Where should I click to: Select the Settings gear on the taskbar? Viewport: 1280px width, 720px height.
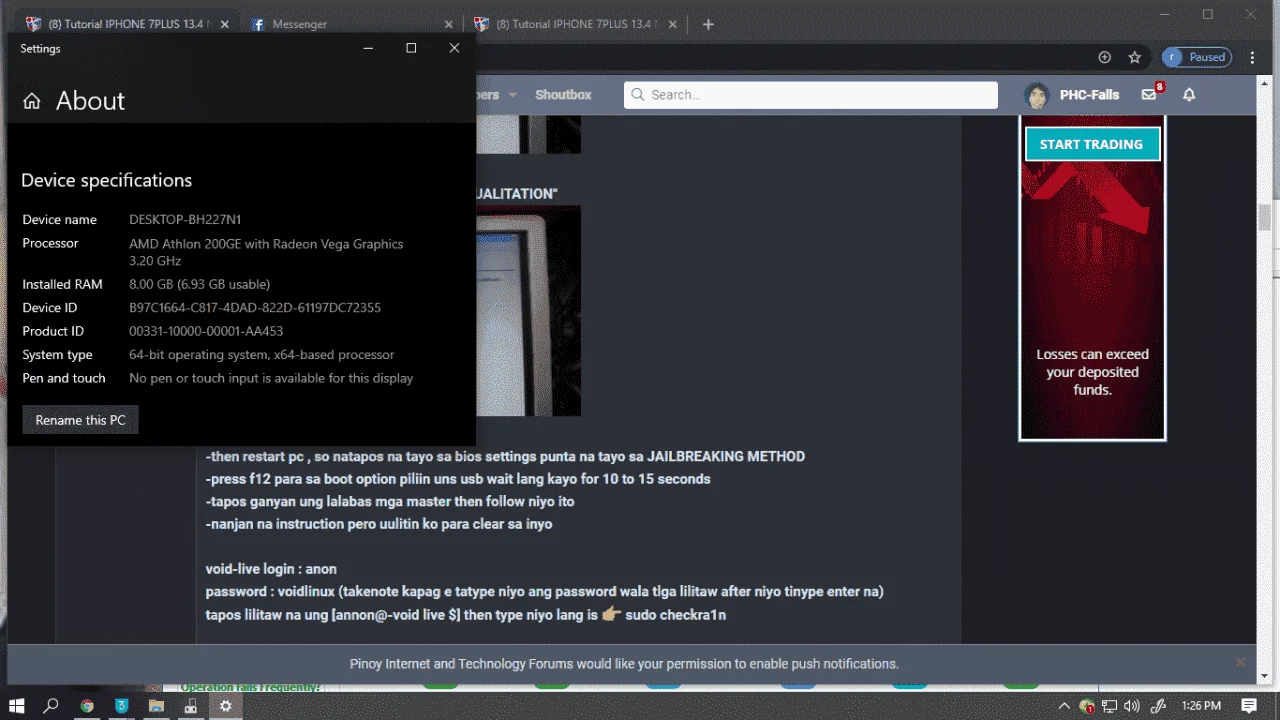tap(226, 706)
